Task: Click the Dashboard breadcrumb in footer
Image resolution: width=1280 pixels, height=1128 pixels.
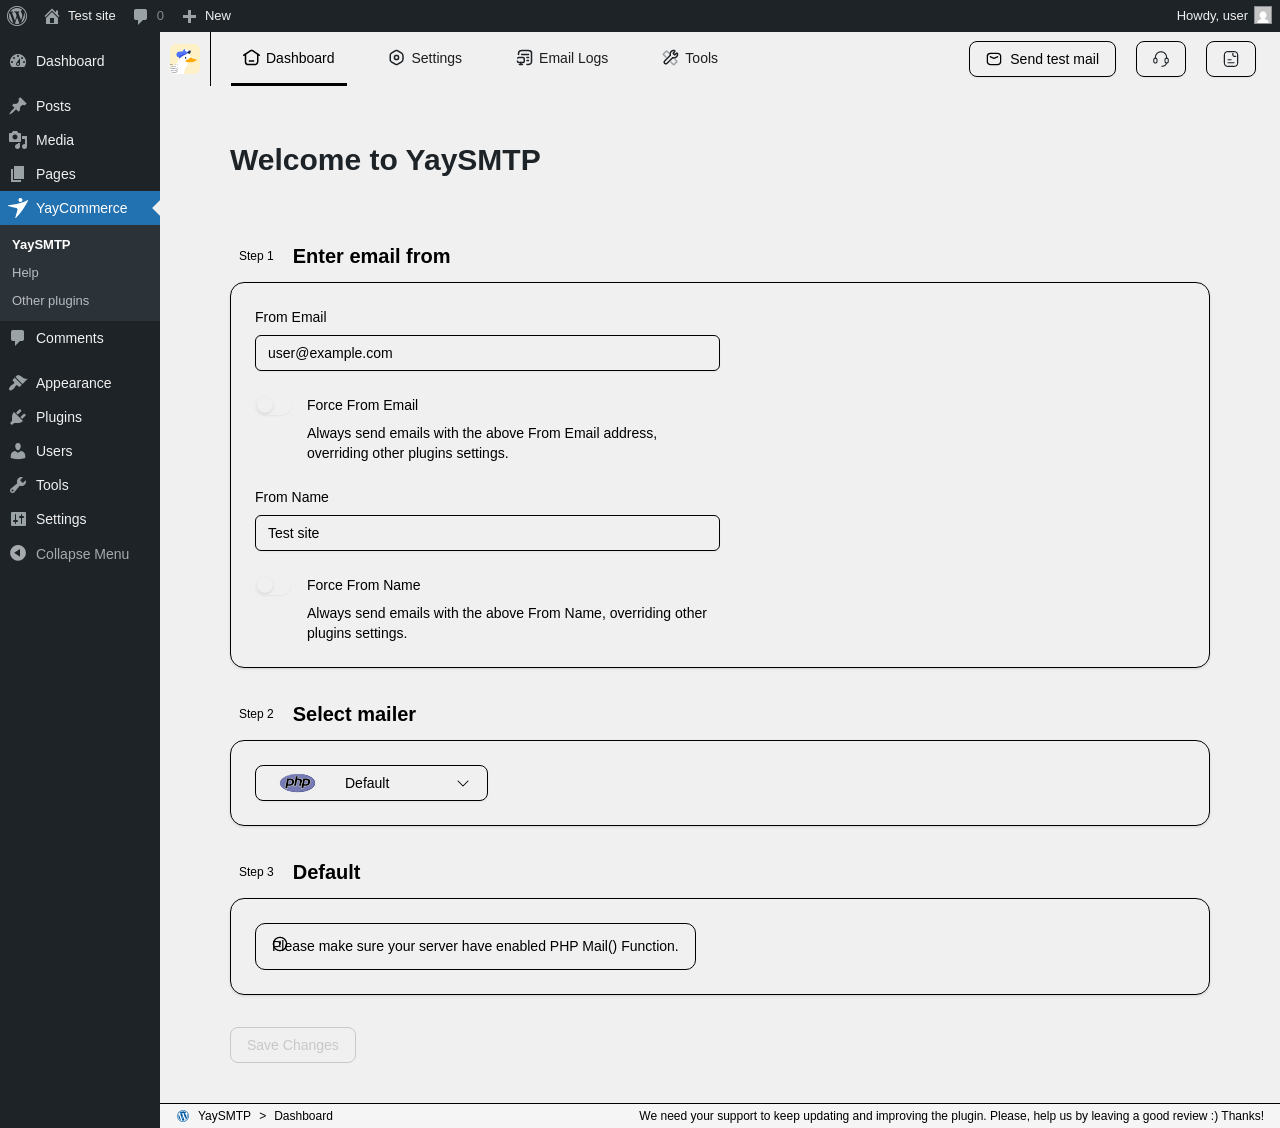Action: click(x=303, y=1116)
